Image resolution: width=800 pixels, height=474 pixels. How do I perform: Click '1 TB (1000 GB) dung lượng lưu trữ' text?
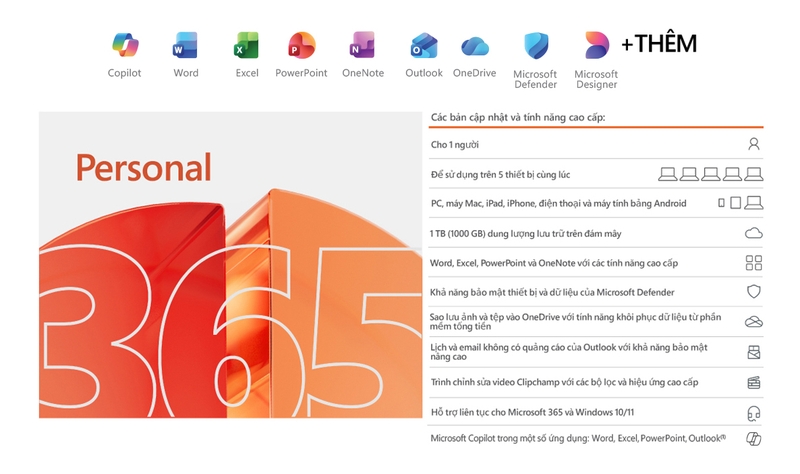coord(526,234)
